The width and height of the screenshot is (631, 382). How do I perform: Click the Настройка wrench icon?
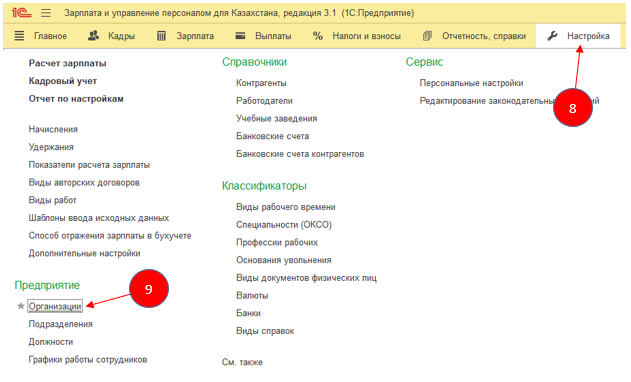point(552,36)
